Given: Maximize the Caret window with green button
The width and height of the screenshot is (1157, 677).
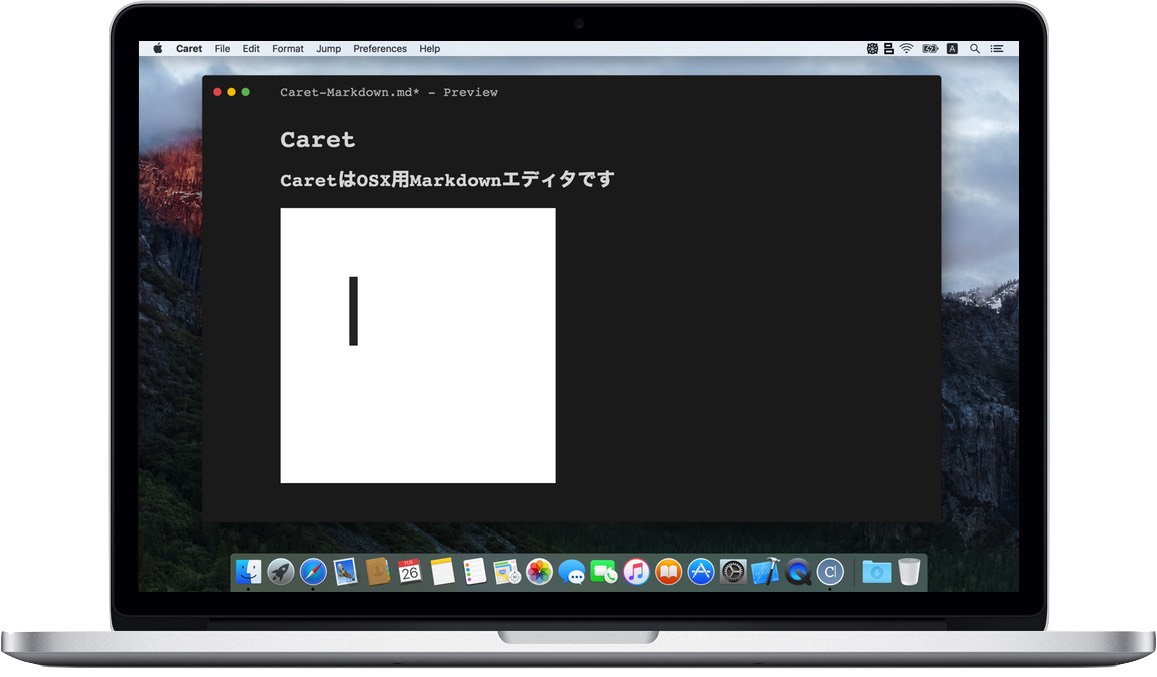Looking at the screenshot, I should (246, 92).
